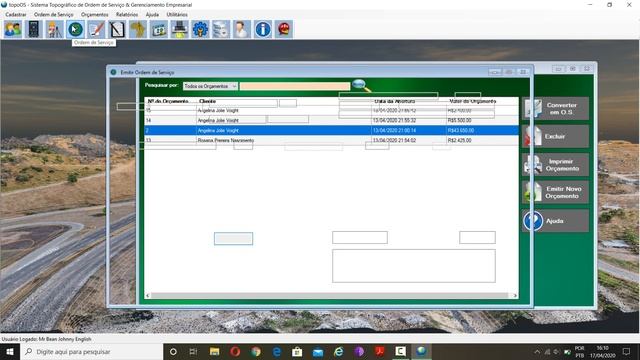Open the document with red pen toolbar icon
The height and width of the screenshot is (360, 640).
coord(96,29)
